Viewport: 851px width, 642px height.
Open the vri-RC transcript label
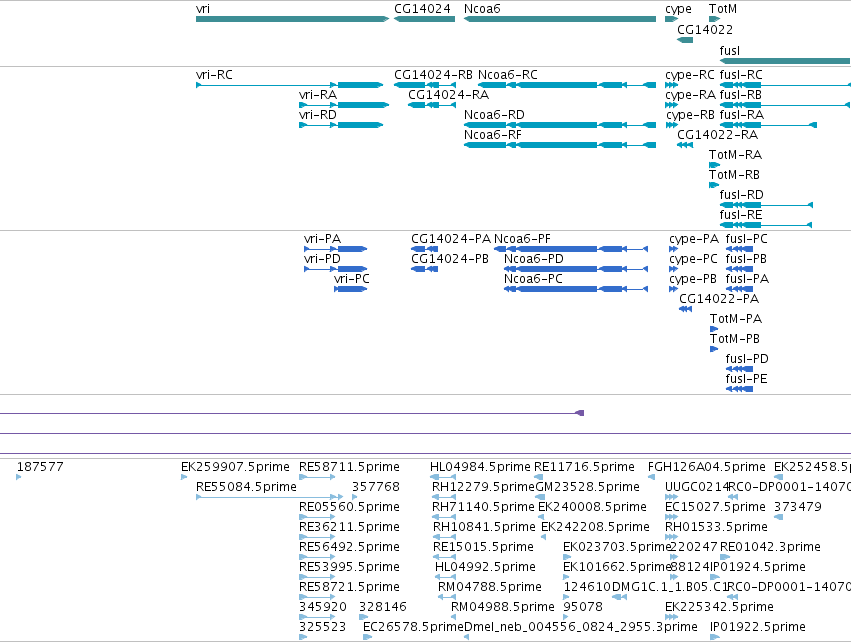214,74
